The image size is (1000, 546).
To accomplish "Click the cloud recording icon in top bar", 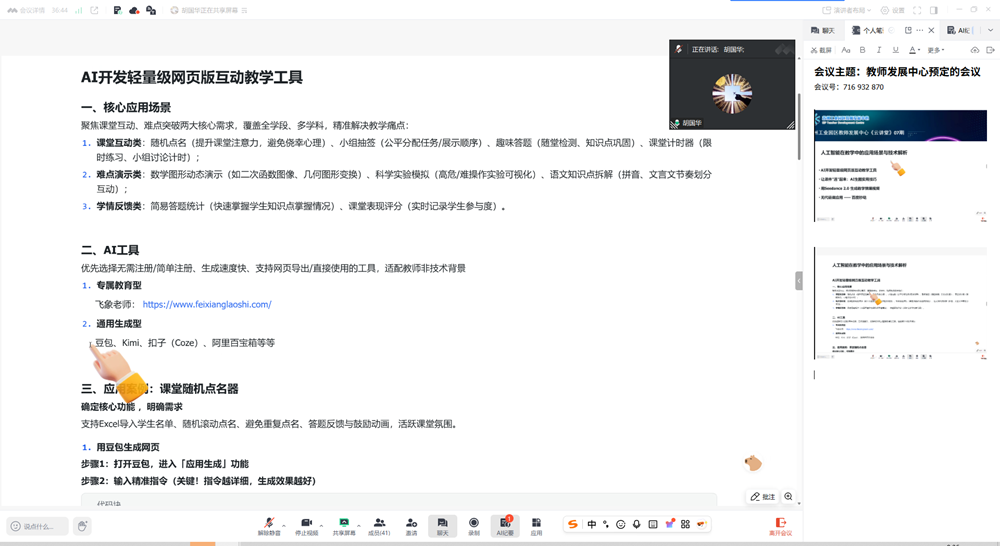I will tap(134, 10).
